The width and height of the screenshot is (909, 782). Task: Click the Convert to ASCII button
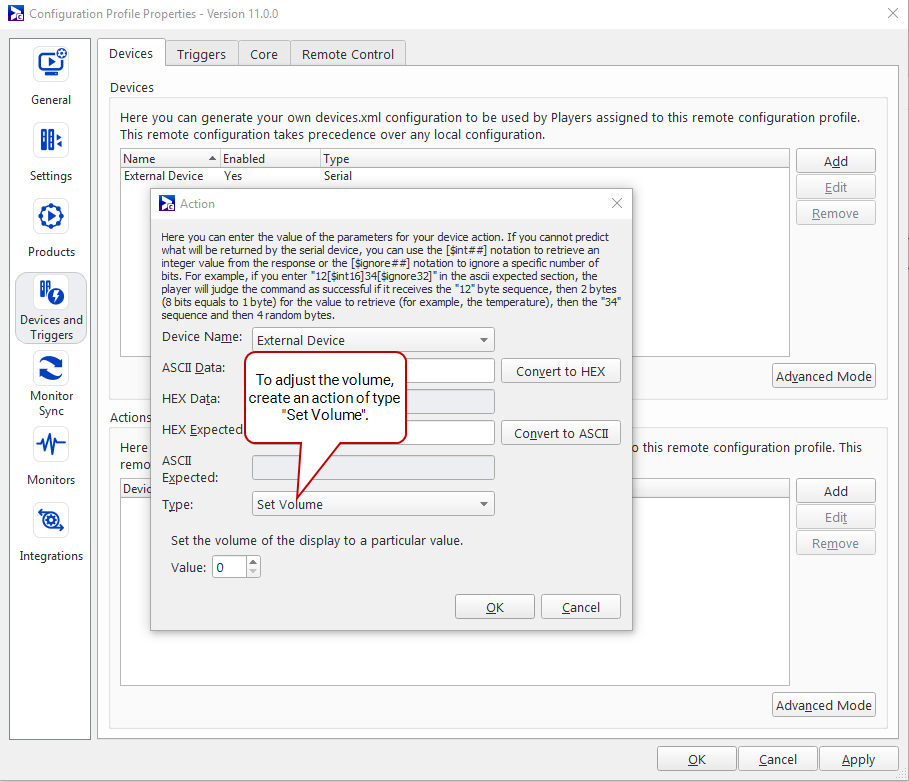click(560, 433)
